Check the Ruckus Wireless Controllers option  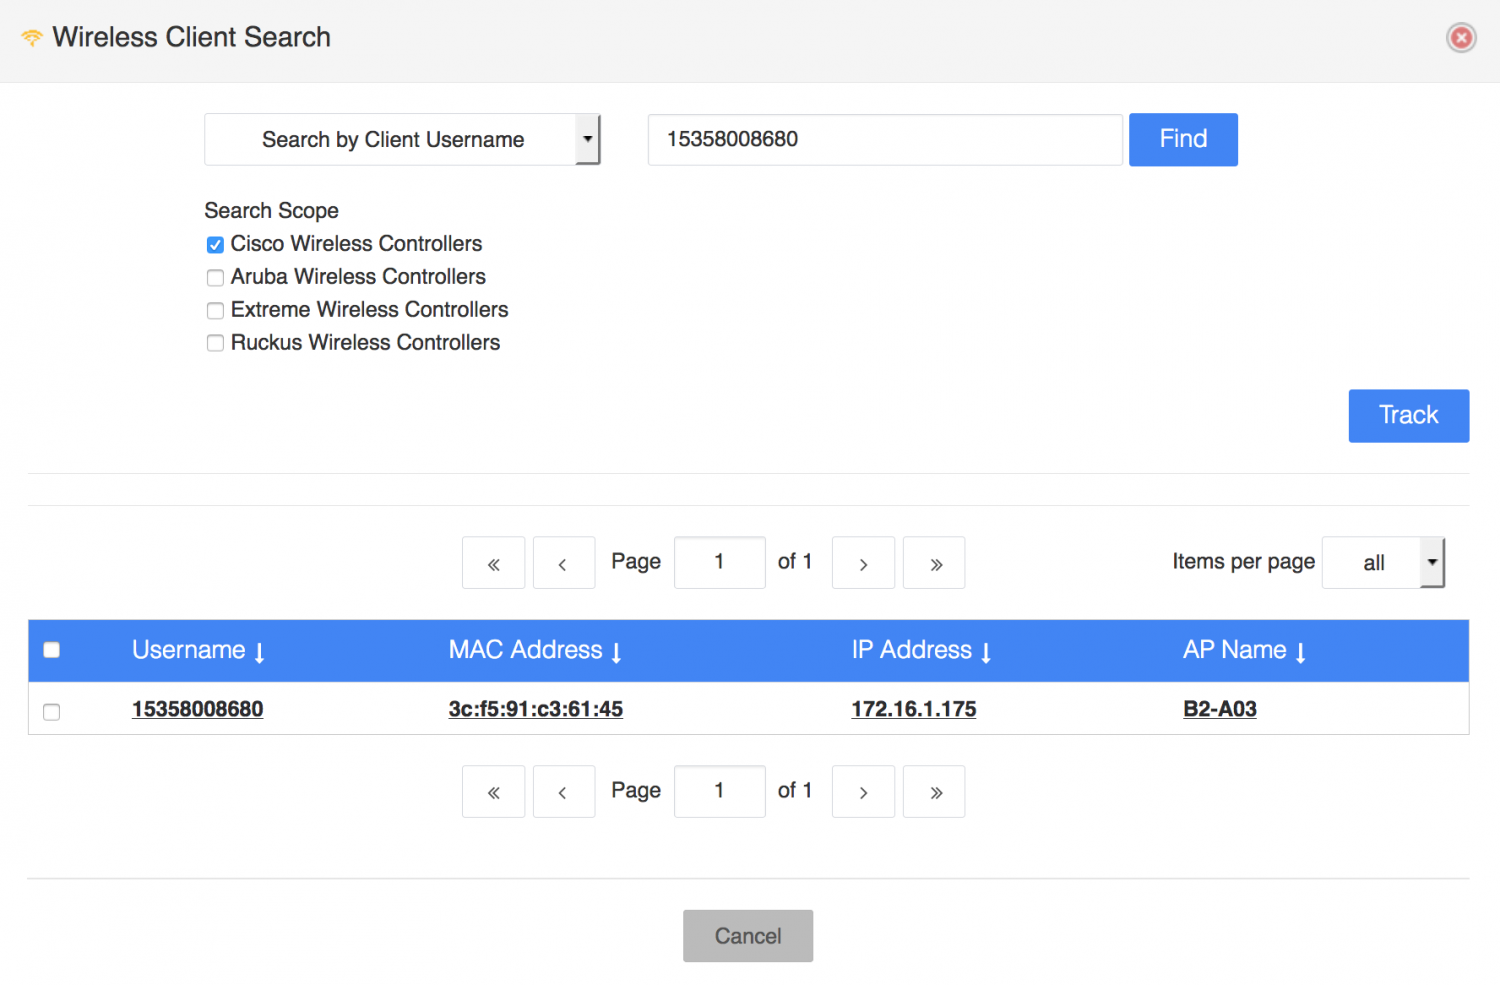[215, 343]
